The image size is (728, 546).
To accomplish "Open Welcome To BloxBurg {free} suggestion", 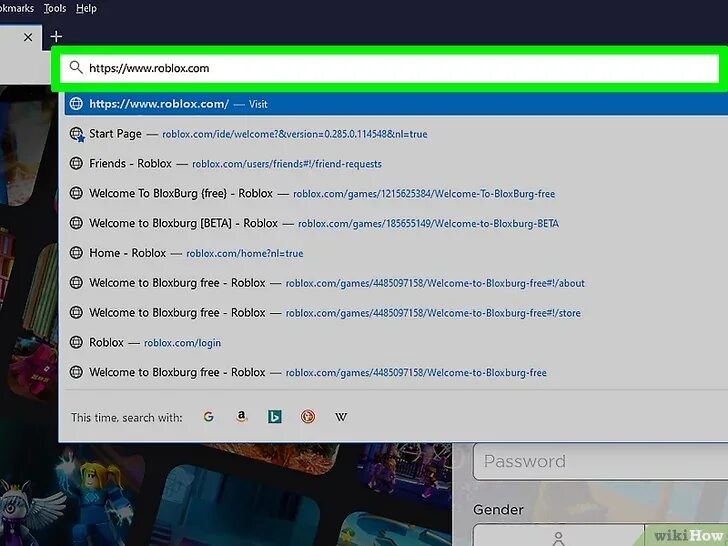I will tap(396, 194).
